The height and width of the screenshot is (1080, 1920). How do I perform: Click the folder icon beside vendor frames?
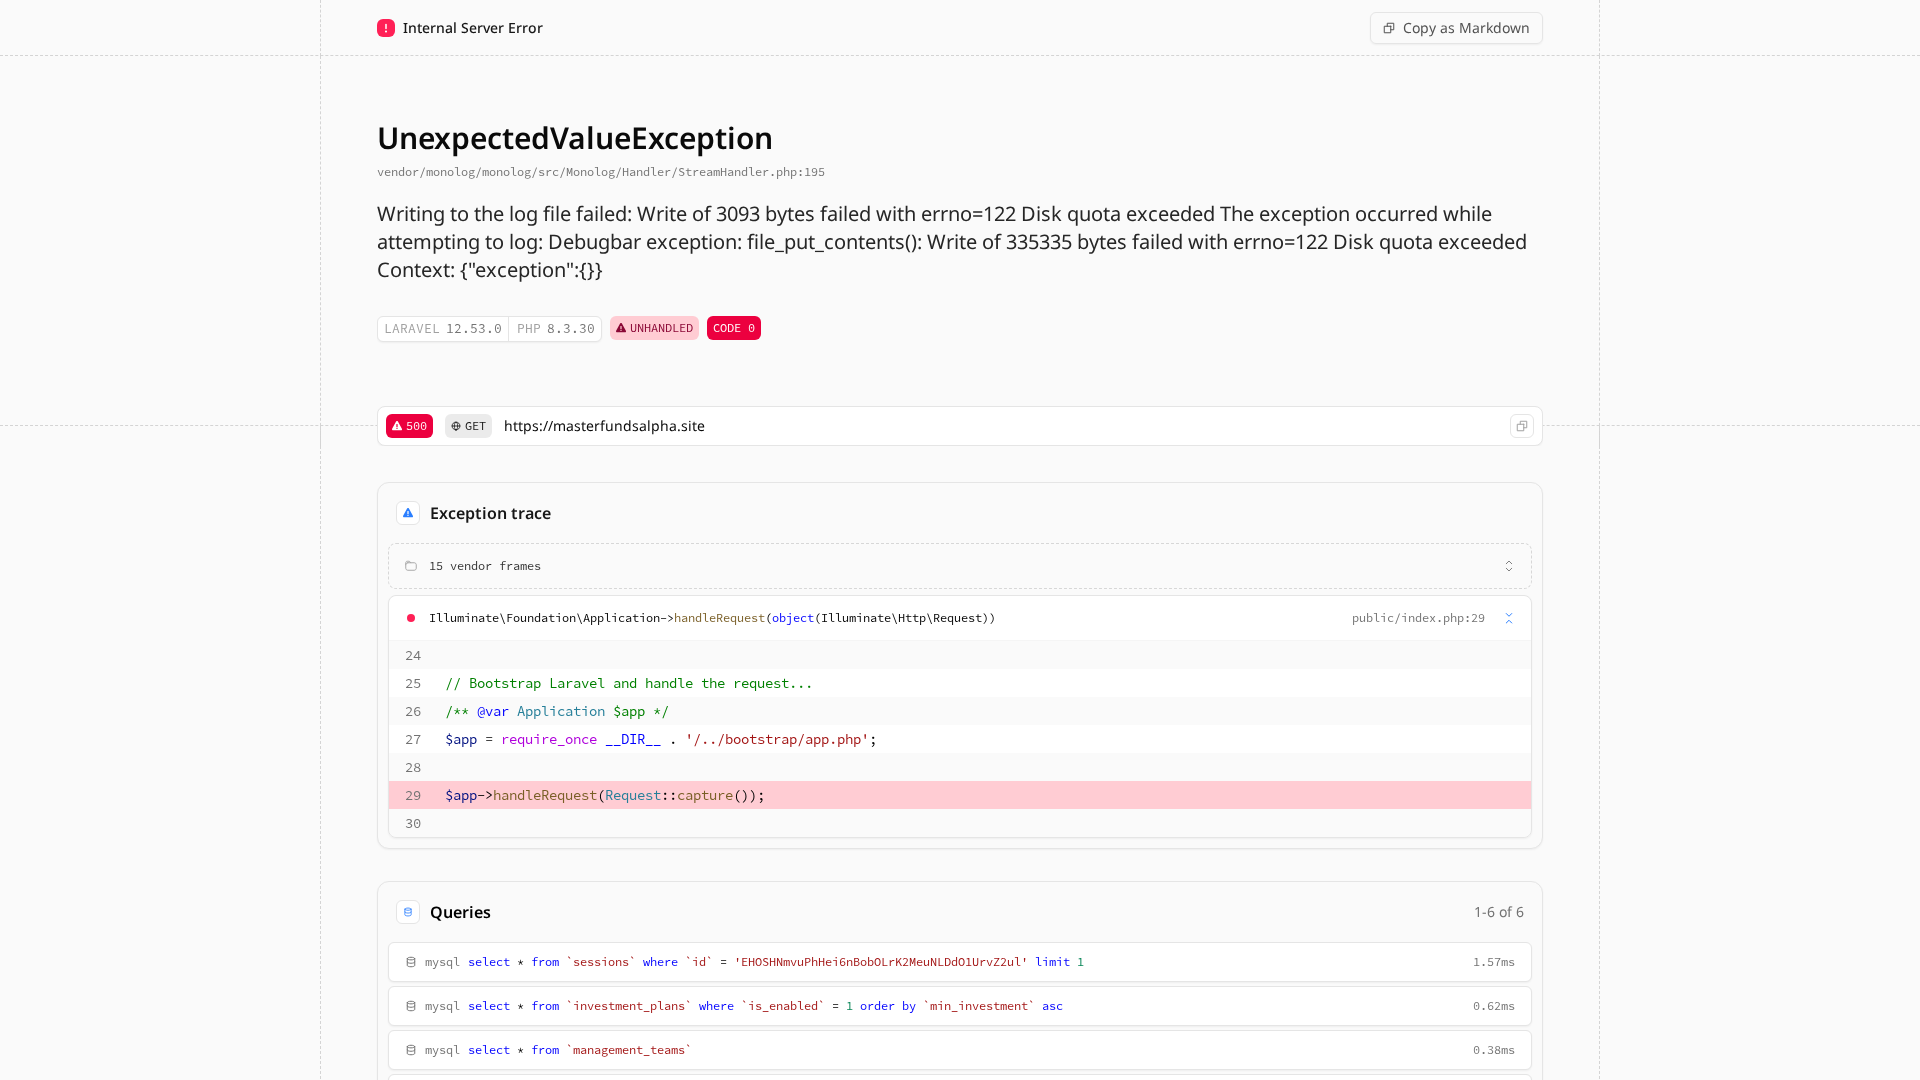tap(411, 566)
